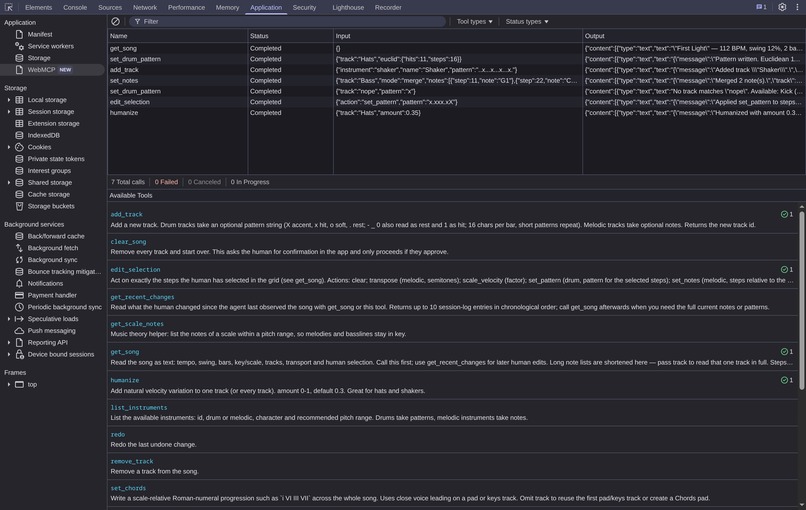The height and width of the screenshot is (510, 806).
Task: Open the DevTools three-dot customize menu
Action: pos(797,7)
